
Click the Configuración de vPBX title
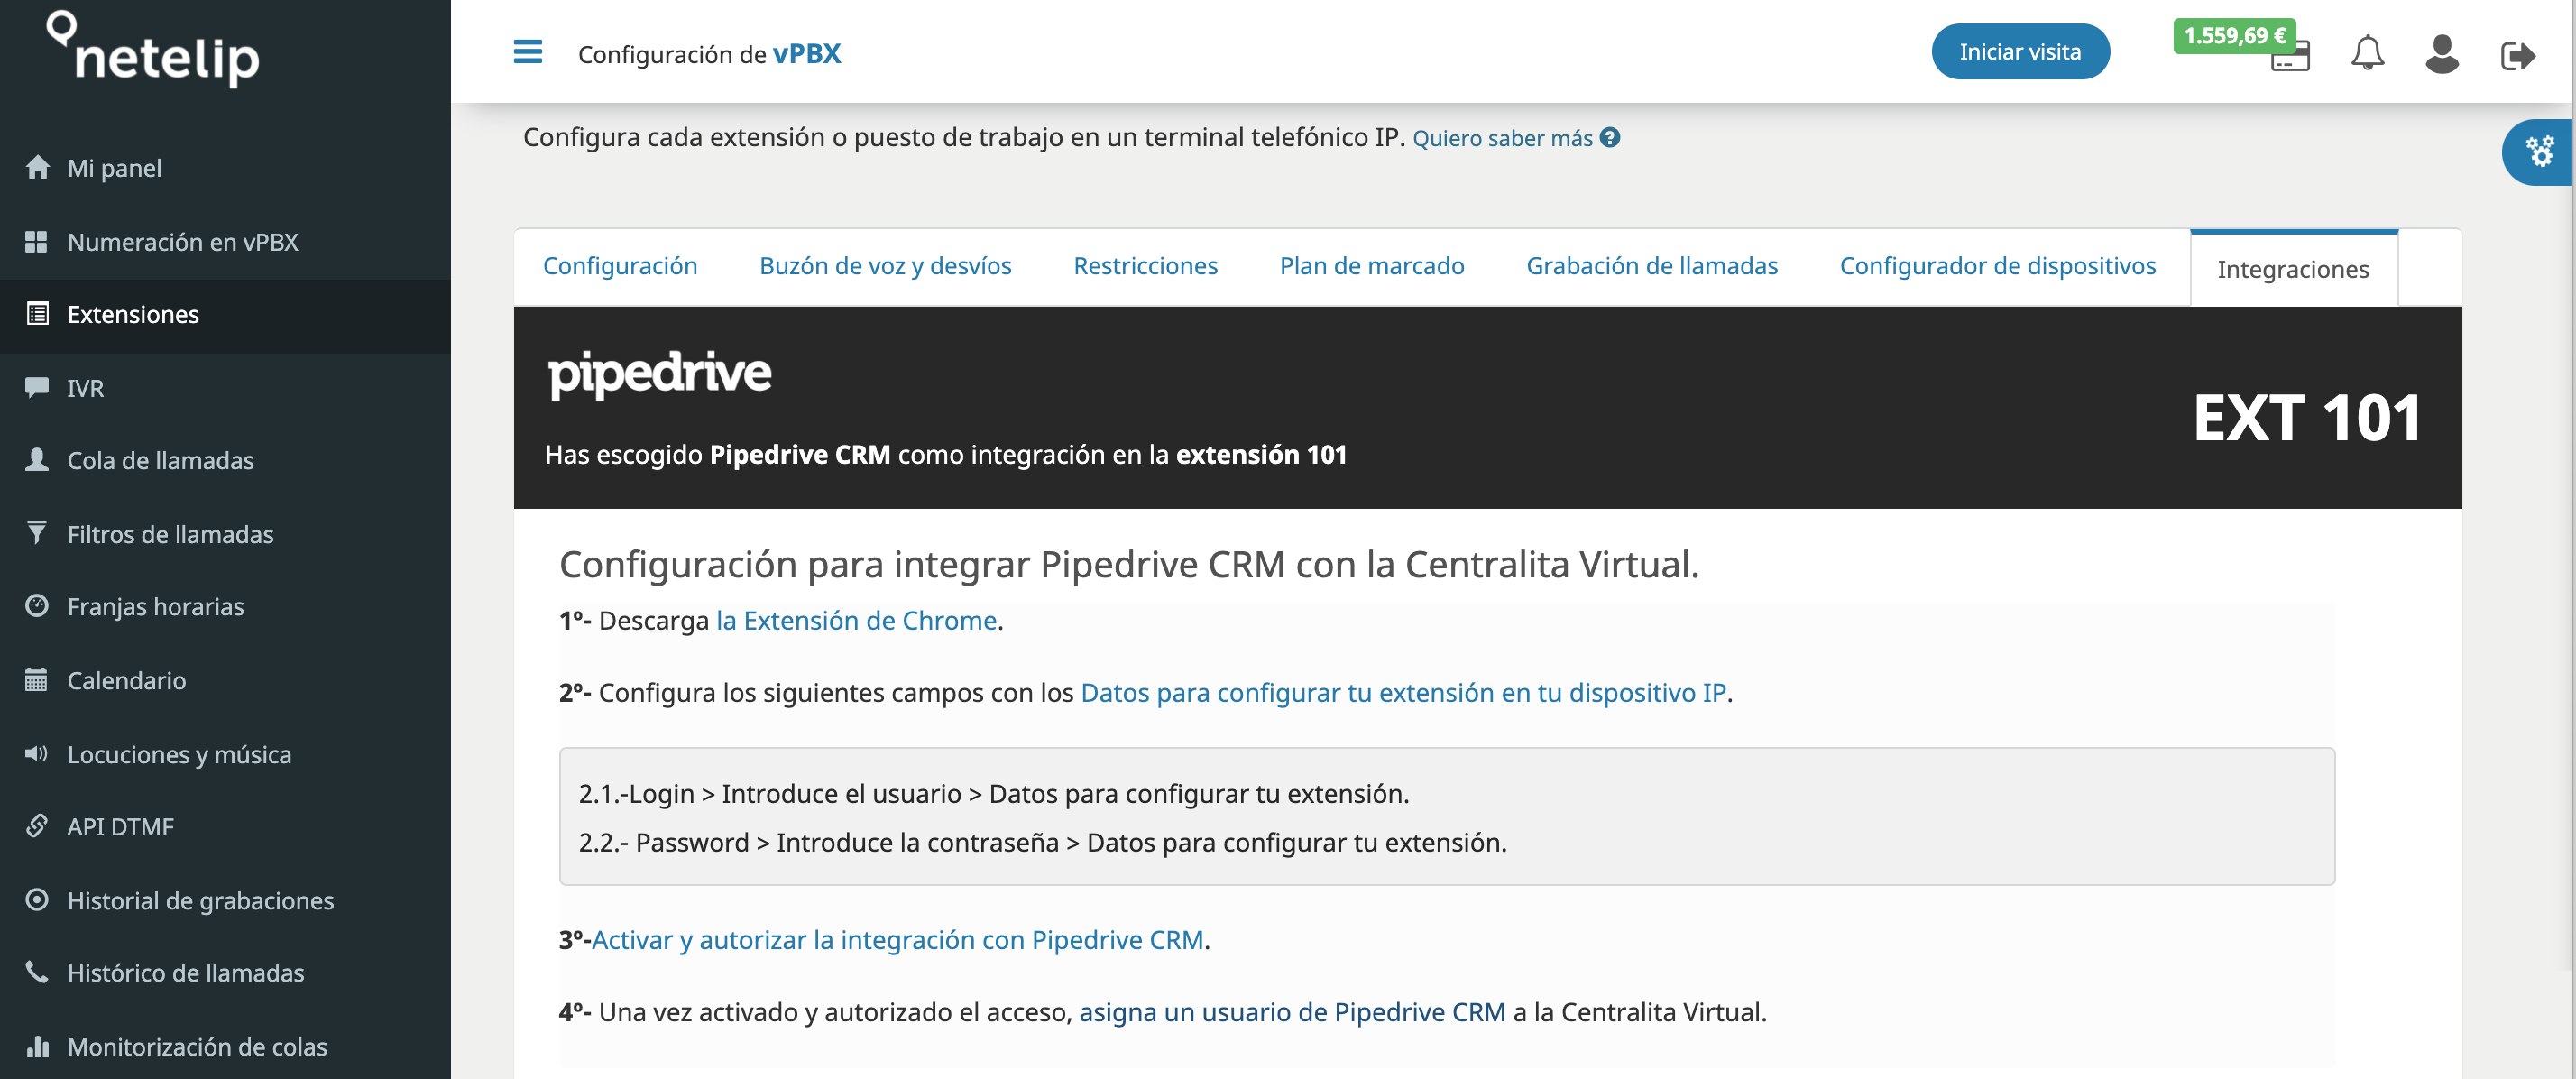point(709,53)
